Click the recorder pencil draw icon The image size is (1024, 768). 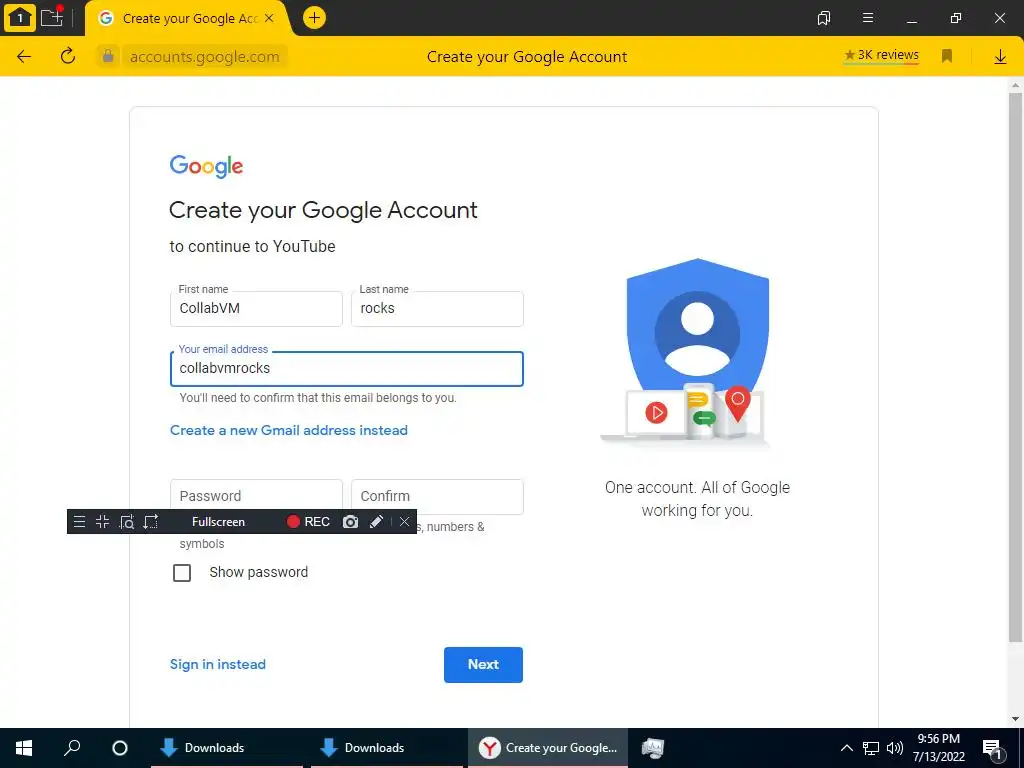[376, 522]
